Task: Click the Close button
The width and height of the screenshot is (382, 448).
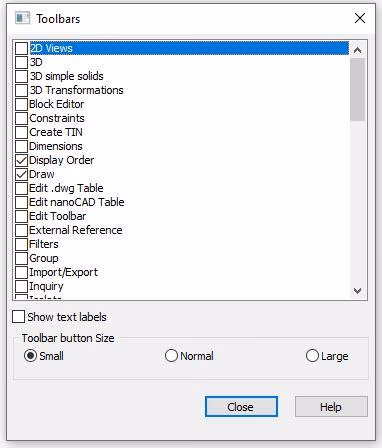Action: pos(241,407)
